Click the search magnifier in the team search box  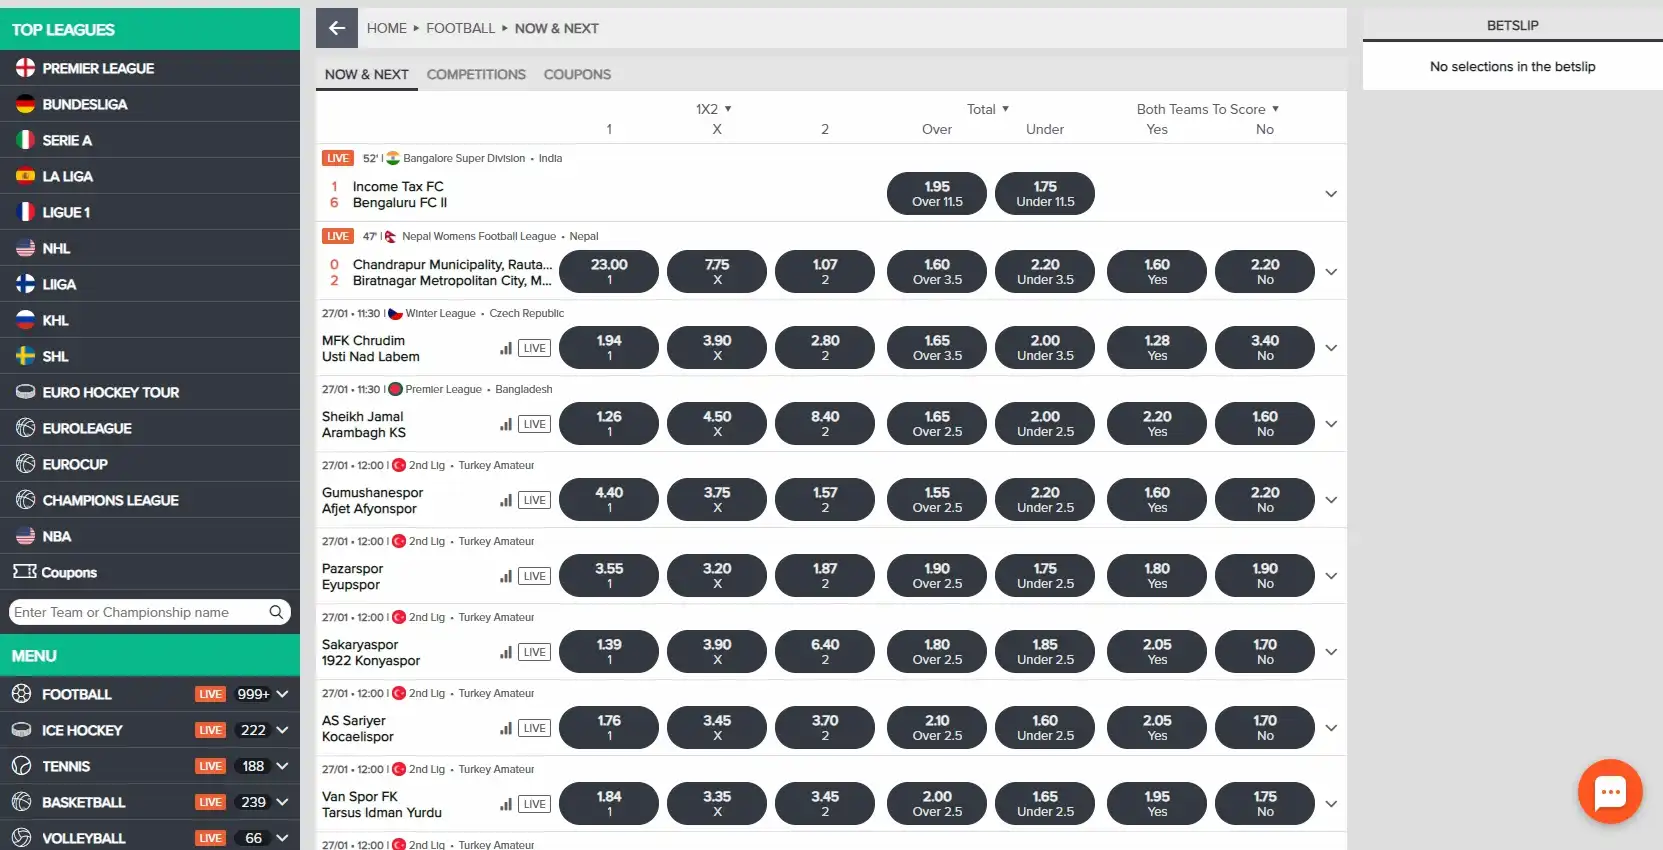click(x=276, y=612)
